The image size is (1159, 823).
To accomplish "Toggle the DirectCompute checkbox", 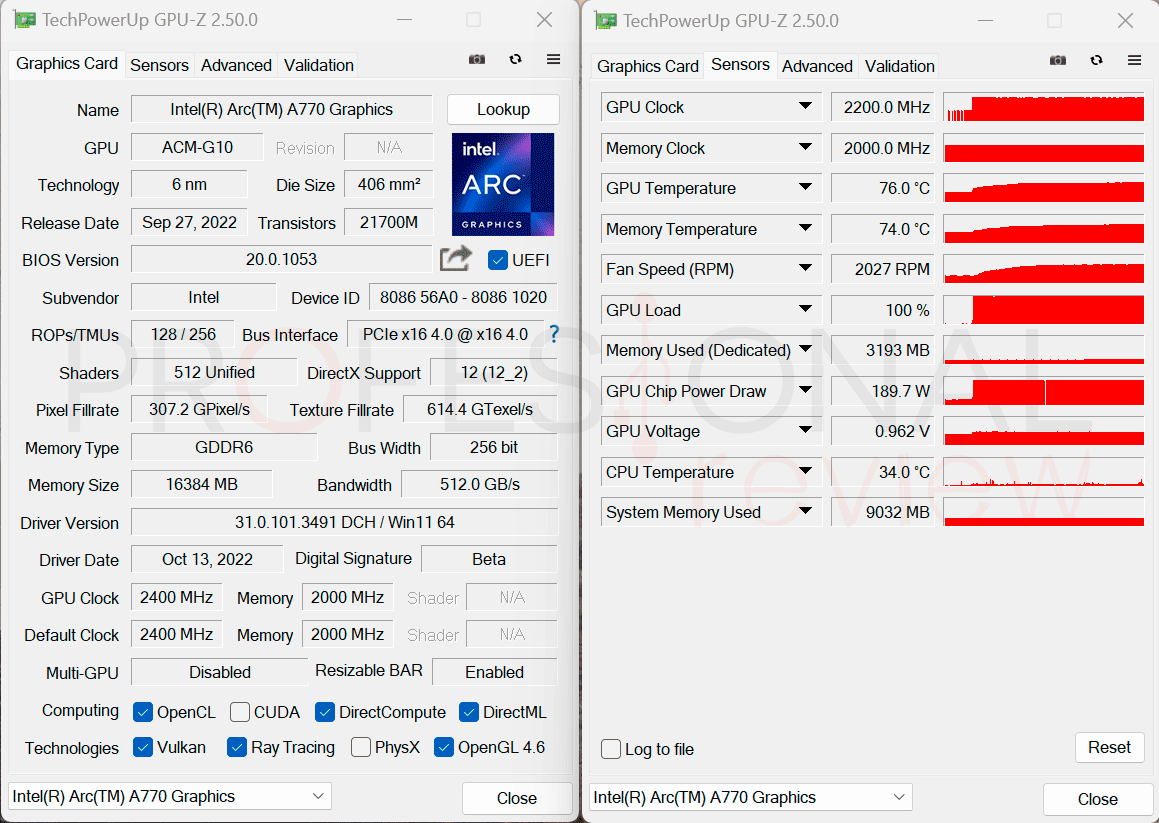I will [x=324, y=712].
